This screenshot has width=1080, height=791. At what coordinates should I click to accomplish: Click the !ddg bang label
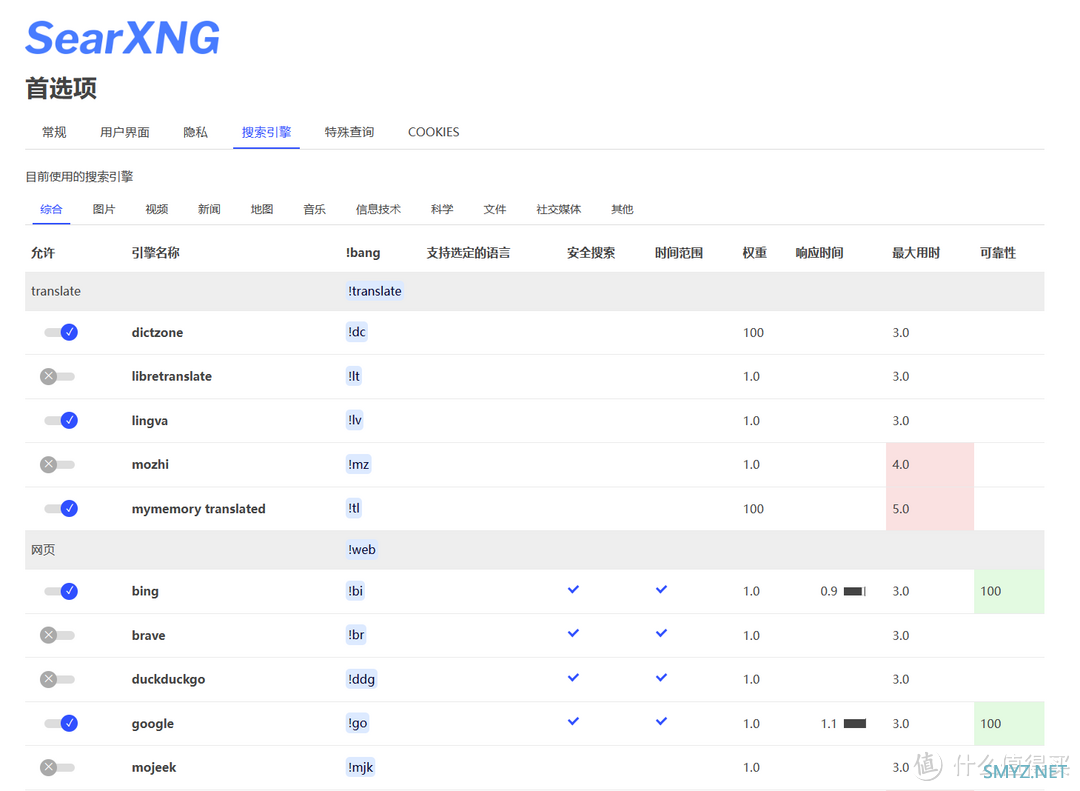[x=362, y=679]
